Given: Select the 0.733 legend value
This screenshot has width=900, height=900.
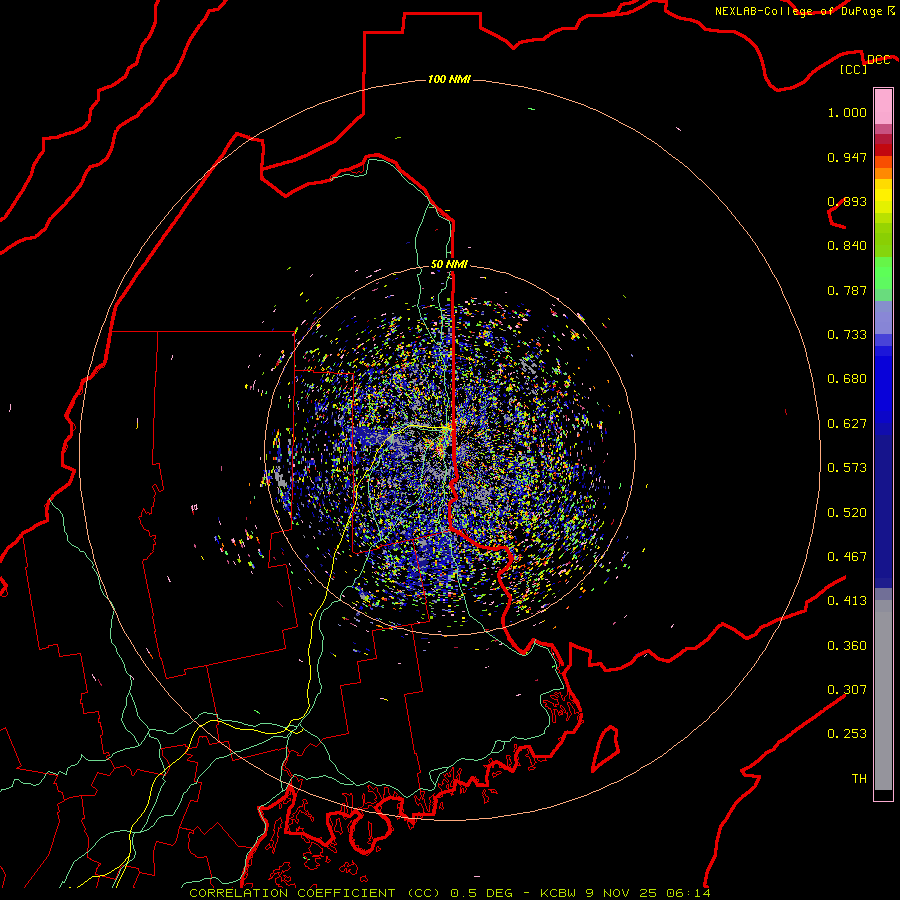Looking at the screenshot, I should tap(847, 335).
